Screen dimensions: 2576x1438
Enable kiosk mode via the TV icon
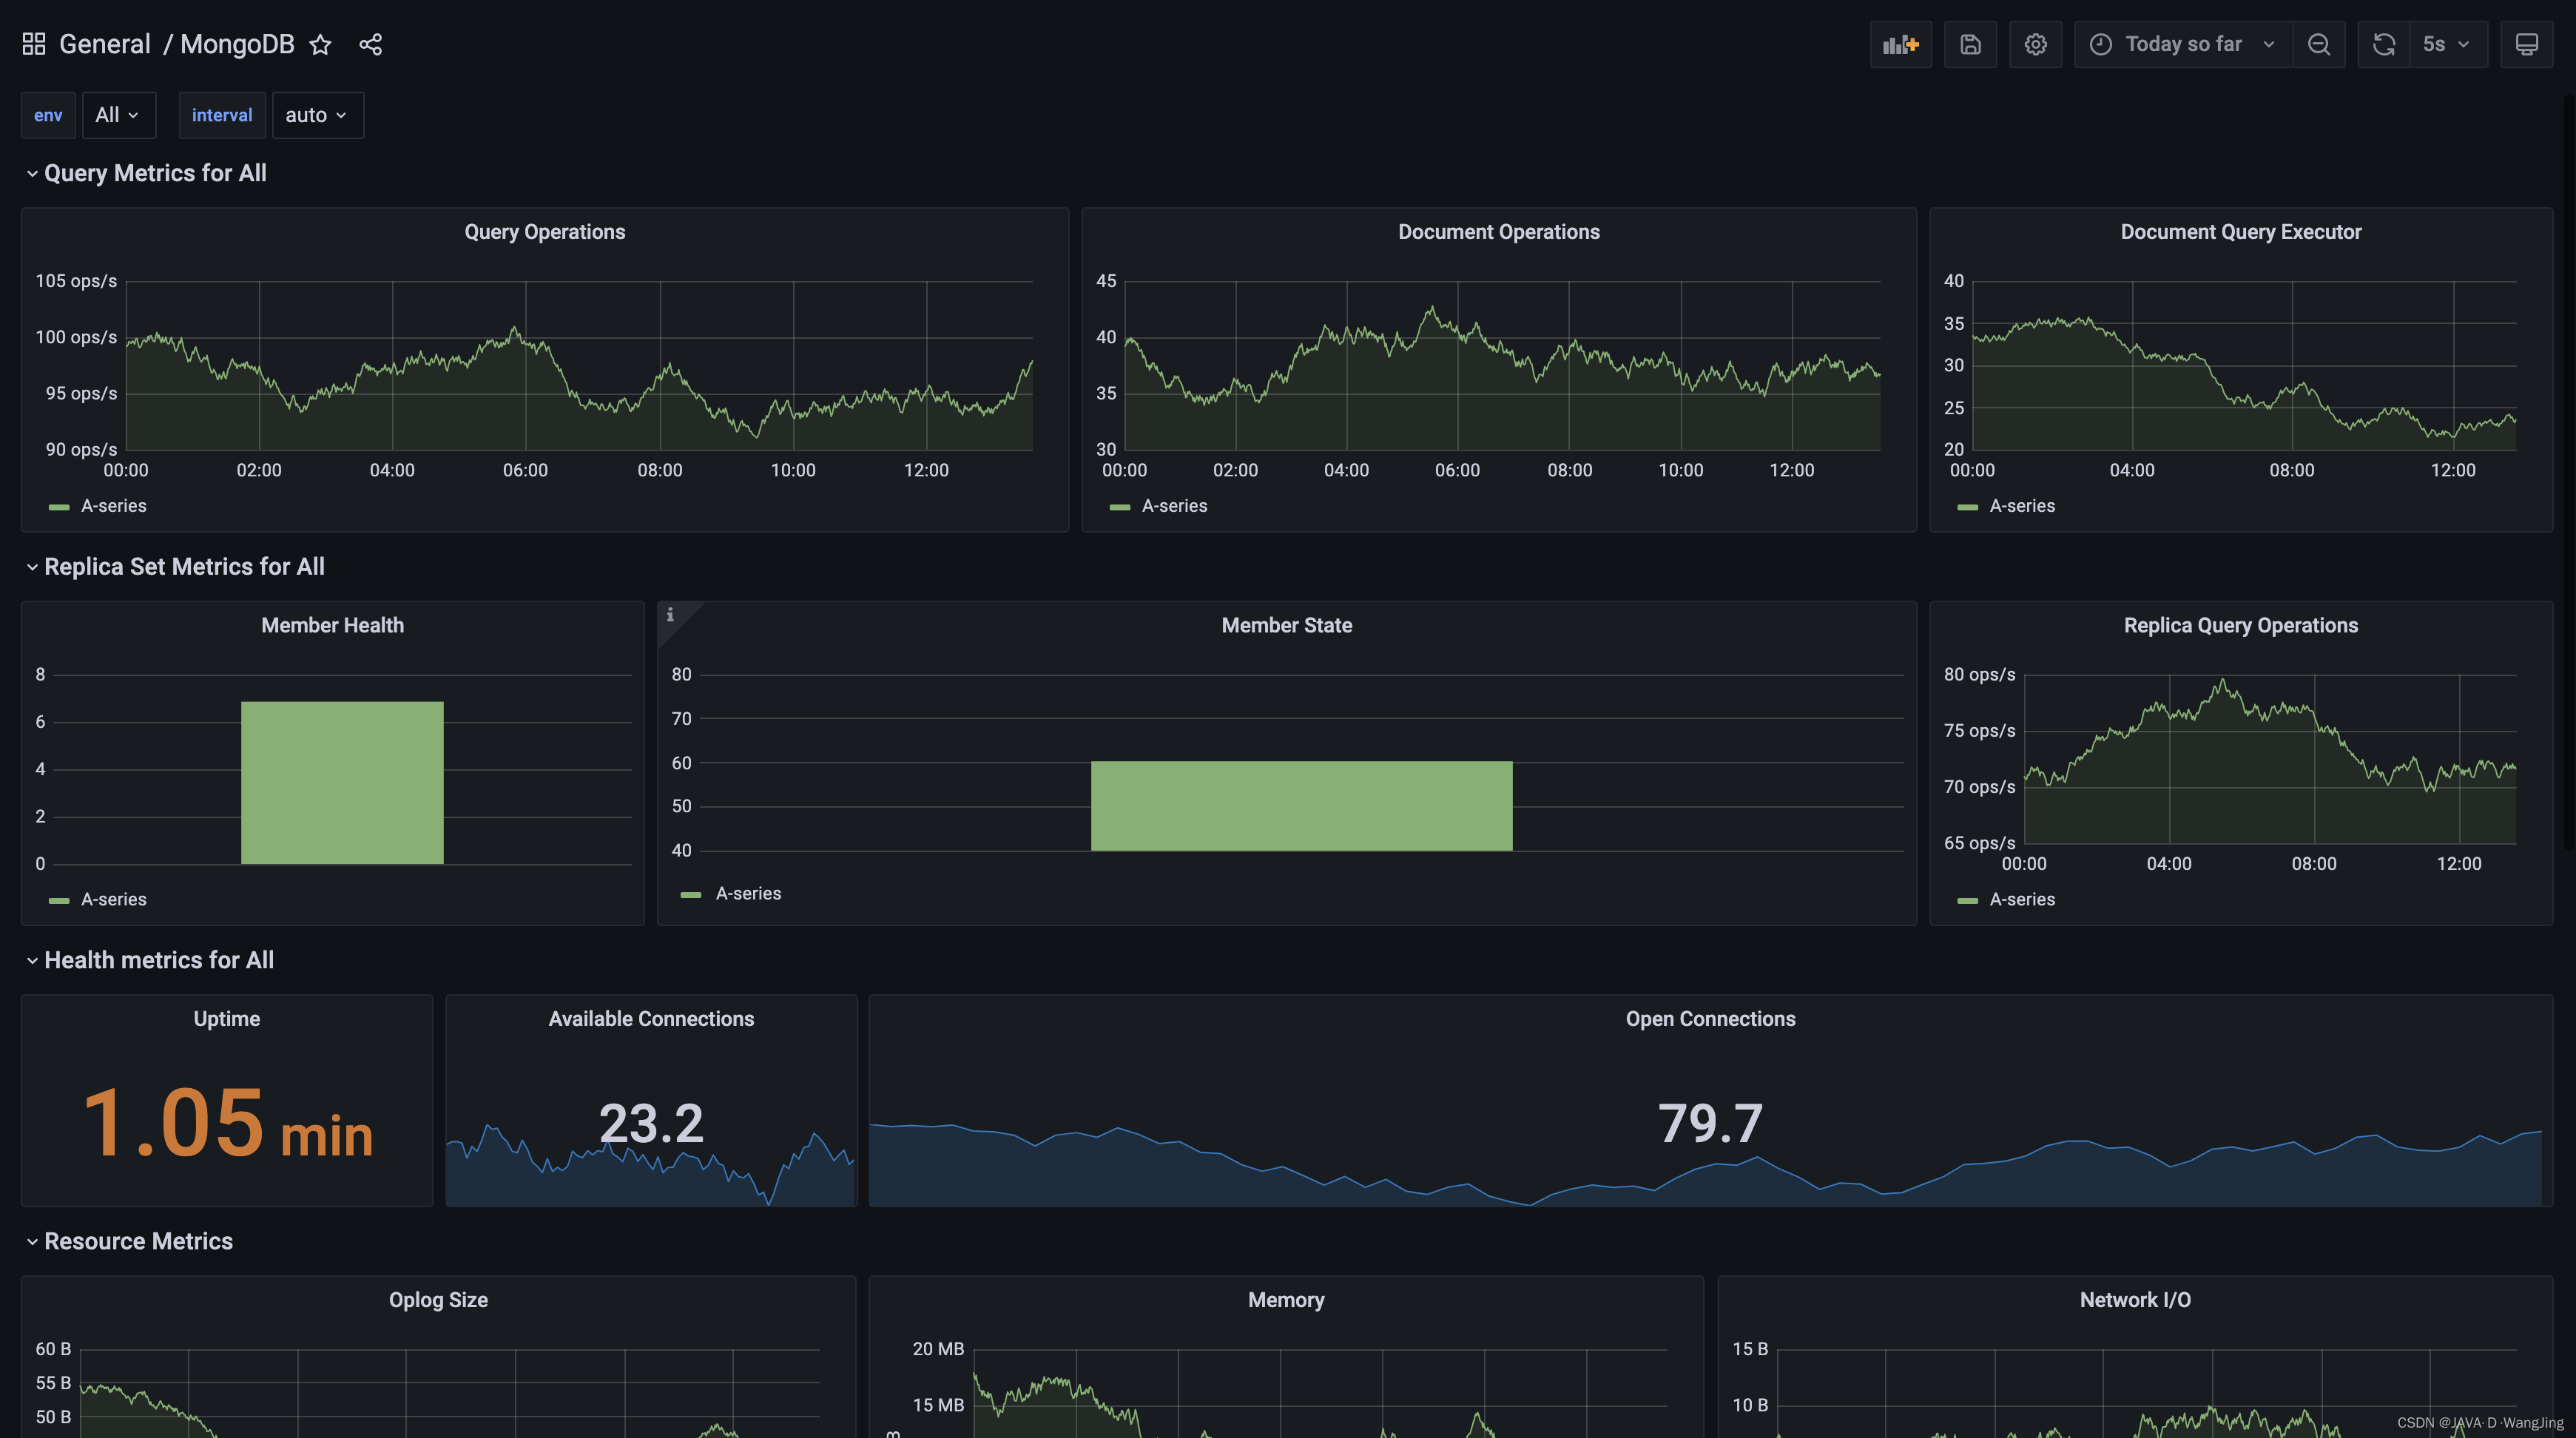coord(2527,44)
